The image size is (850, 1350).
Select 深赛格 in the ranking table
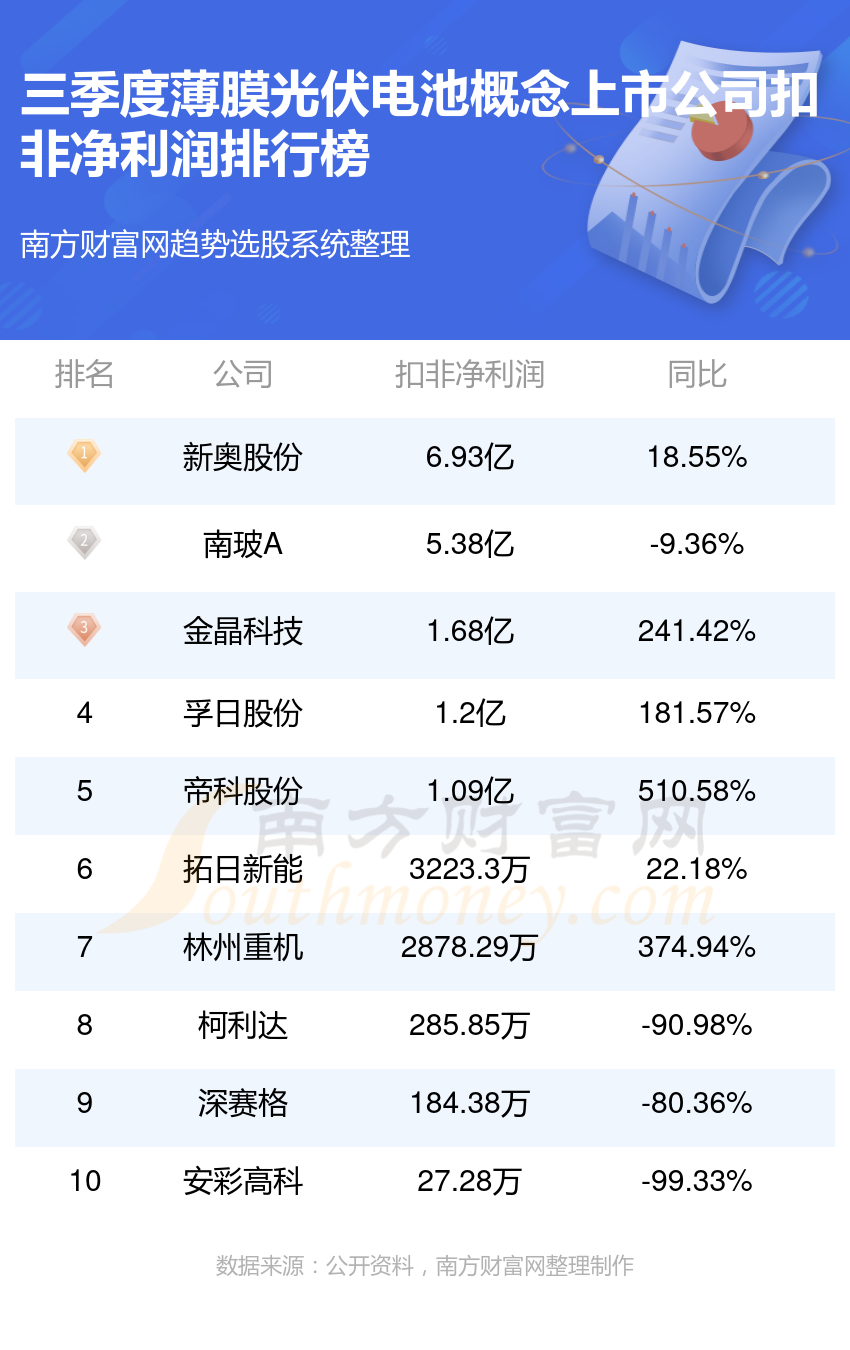[x=242, y=1103]
